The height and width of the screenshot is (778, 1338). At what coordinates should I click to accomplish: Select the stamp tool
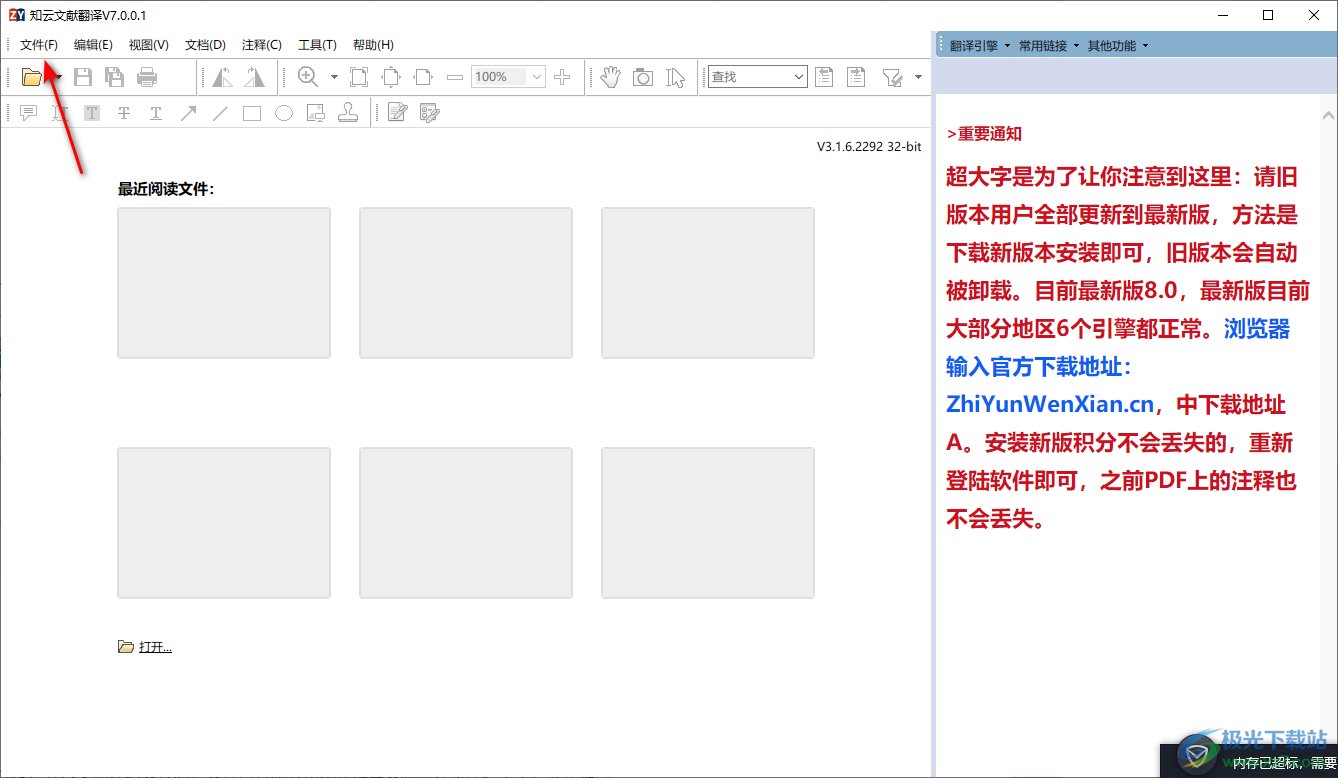coord(348,113)
